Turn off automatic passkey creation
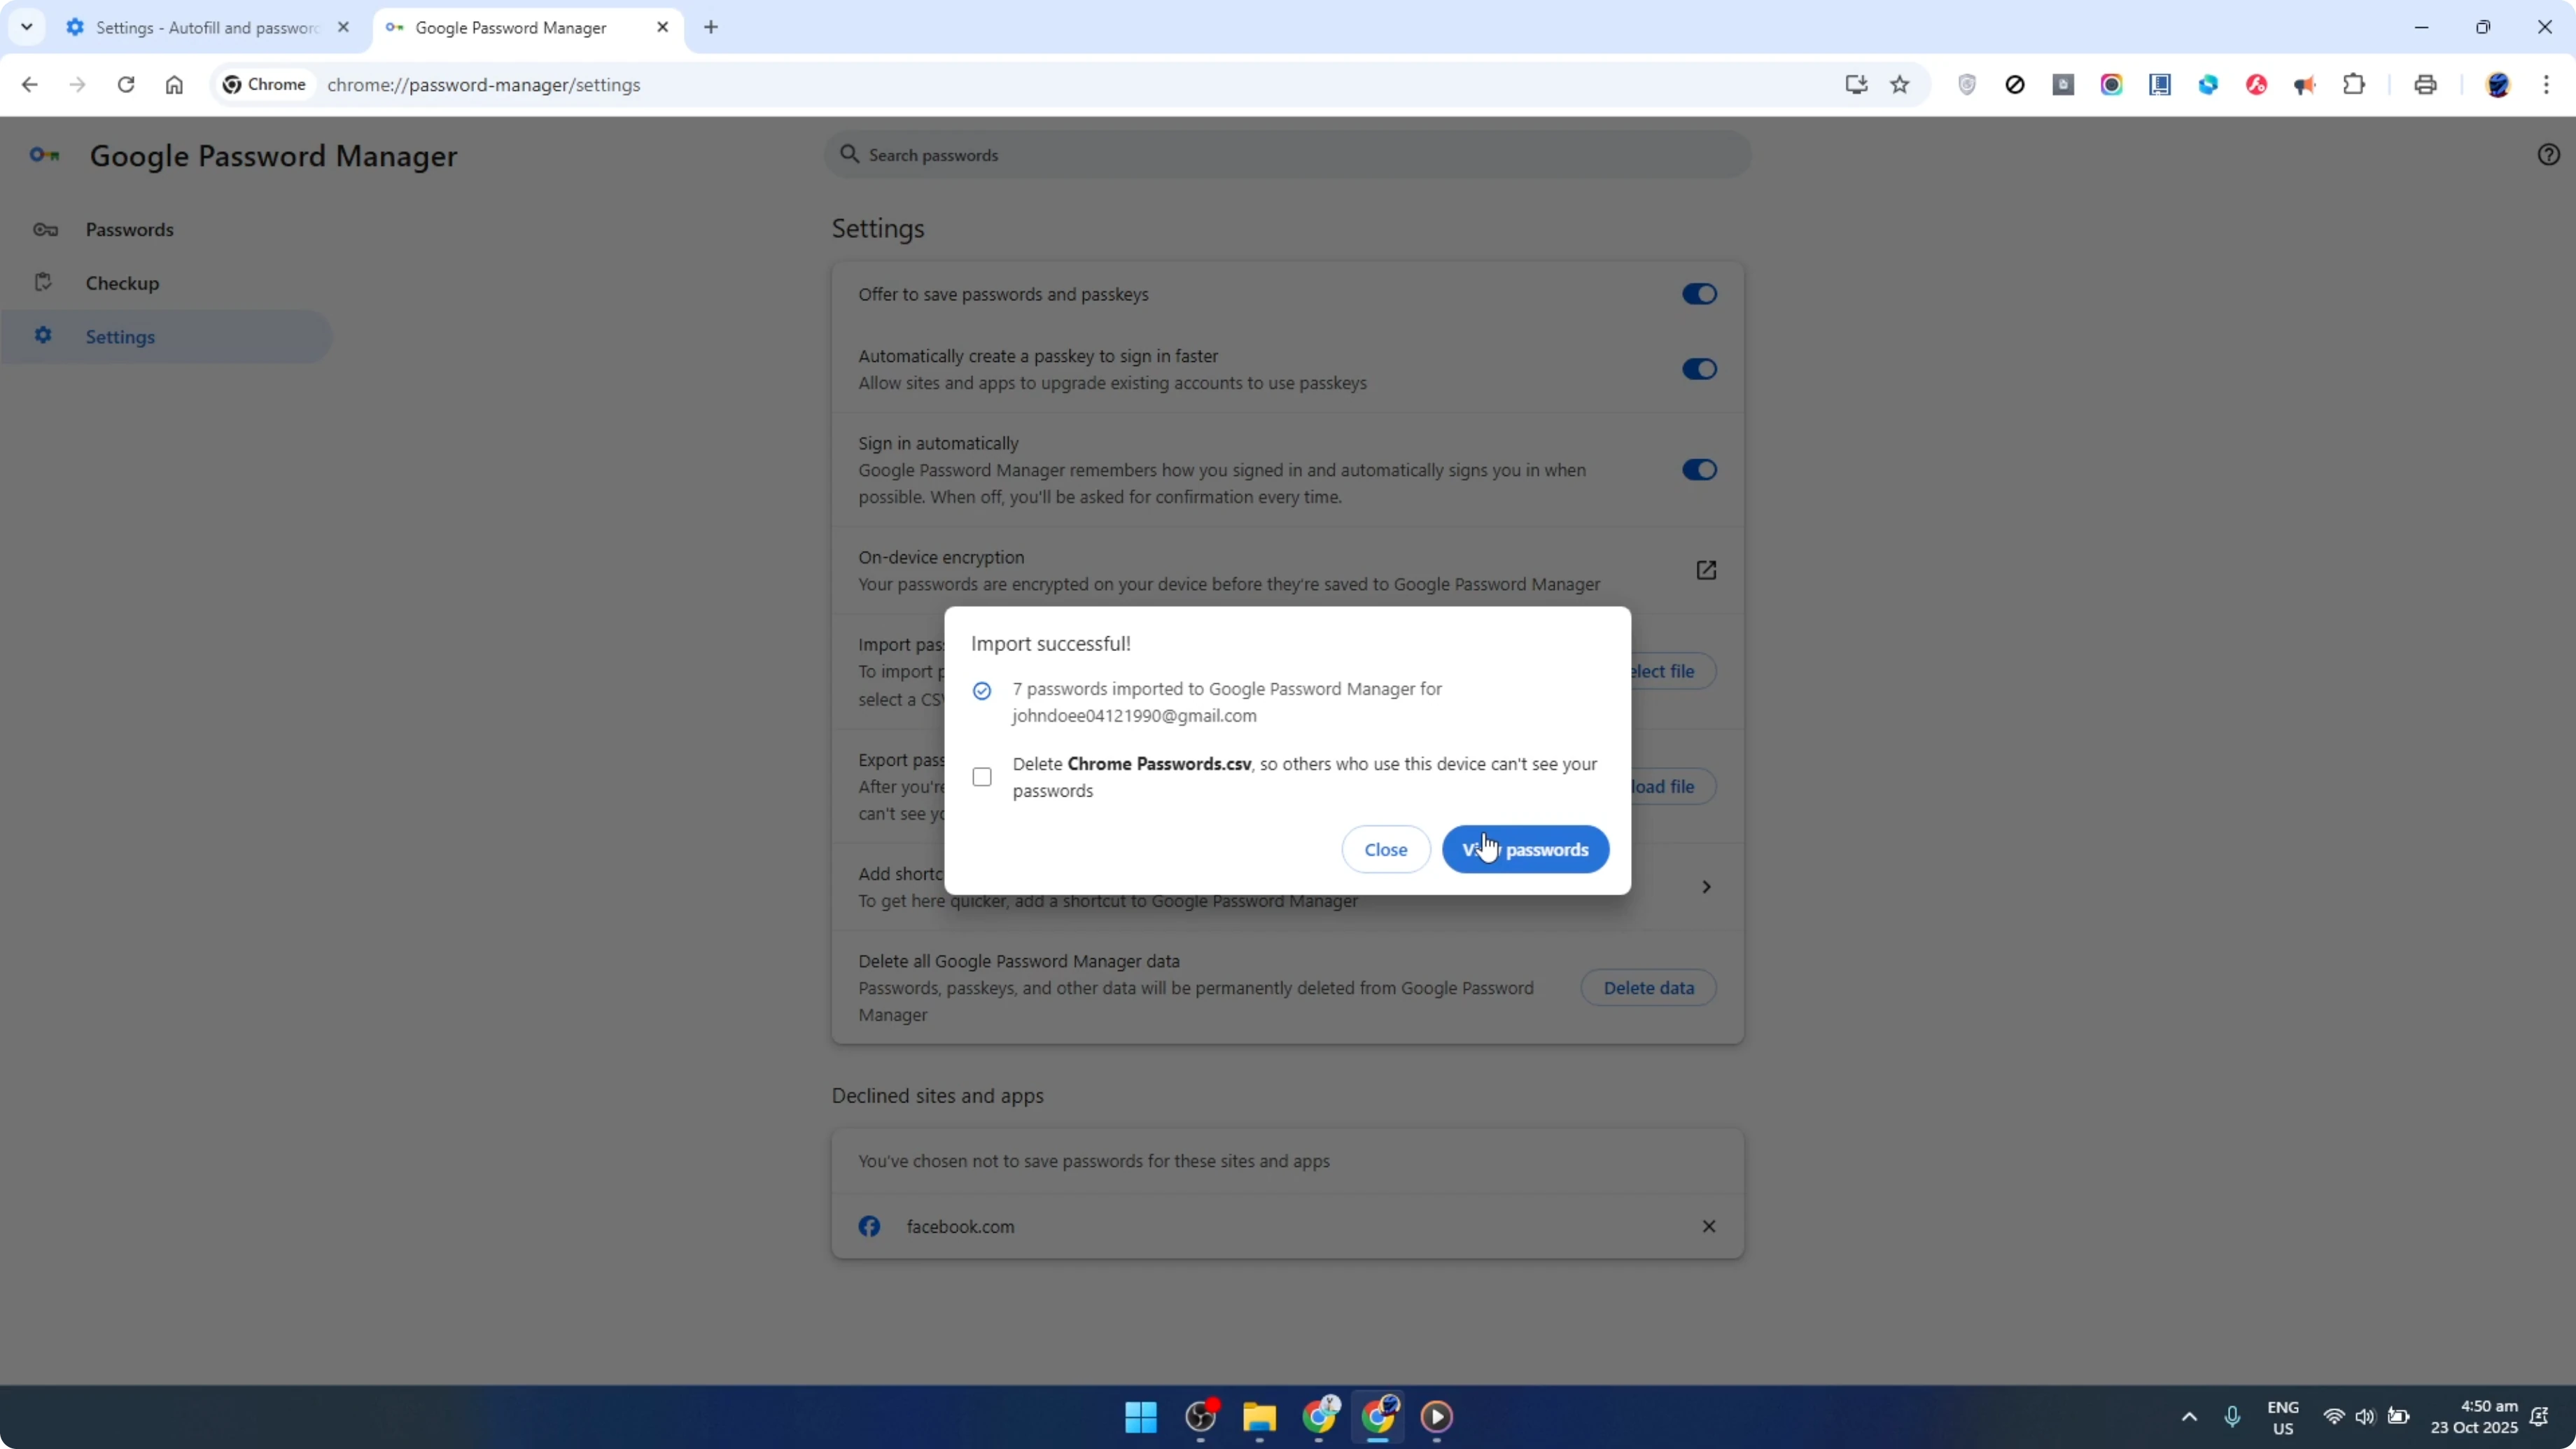Viewport: 2576px width, 1449px height. point(1699,369)
